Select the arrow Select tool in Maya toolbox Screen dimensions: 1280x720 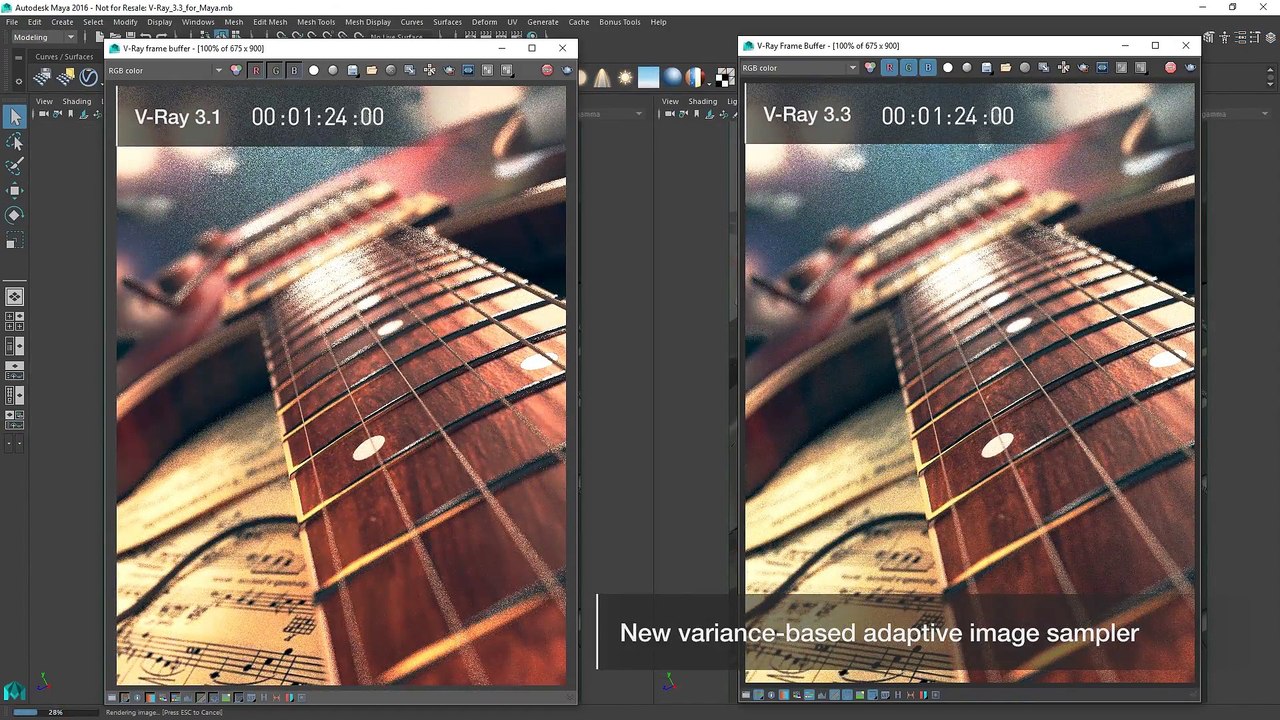[14, 117]
